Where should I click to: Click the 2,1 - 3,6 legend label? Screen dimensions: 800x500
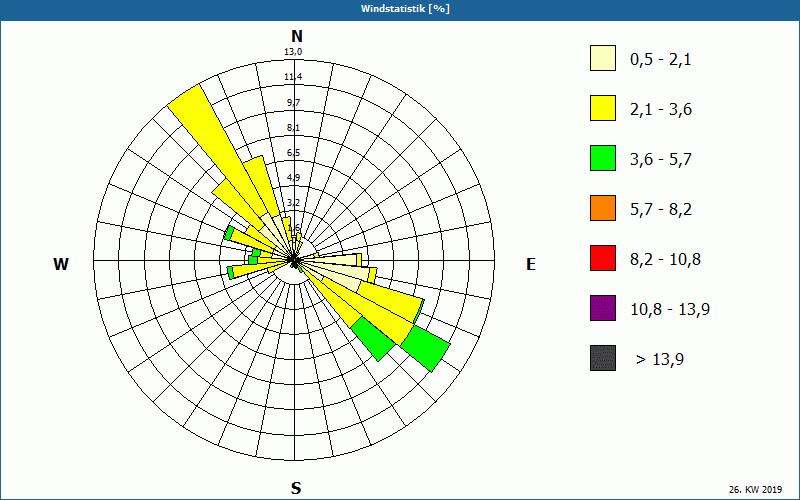coord(661,110)
